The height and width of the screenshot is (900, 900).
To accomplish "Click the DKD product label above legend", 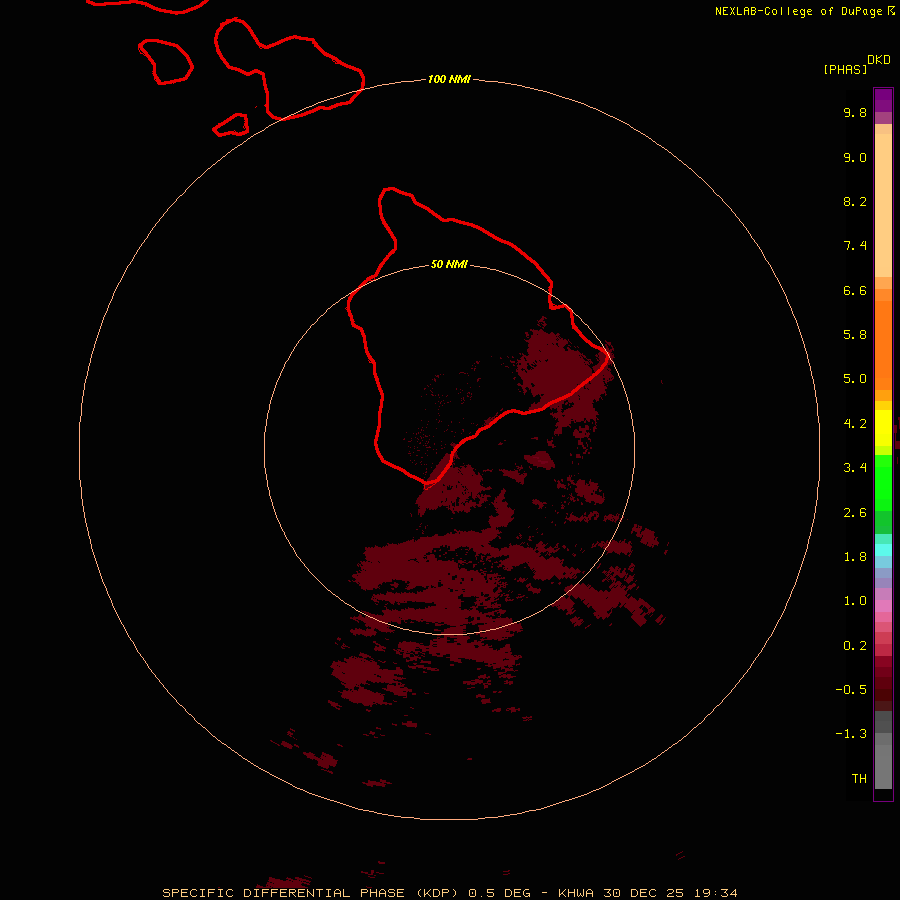I will [879, 60].
